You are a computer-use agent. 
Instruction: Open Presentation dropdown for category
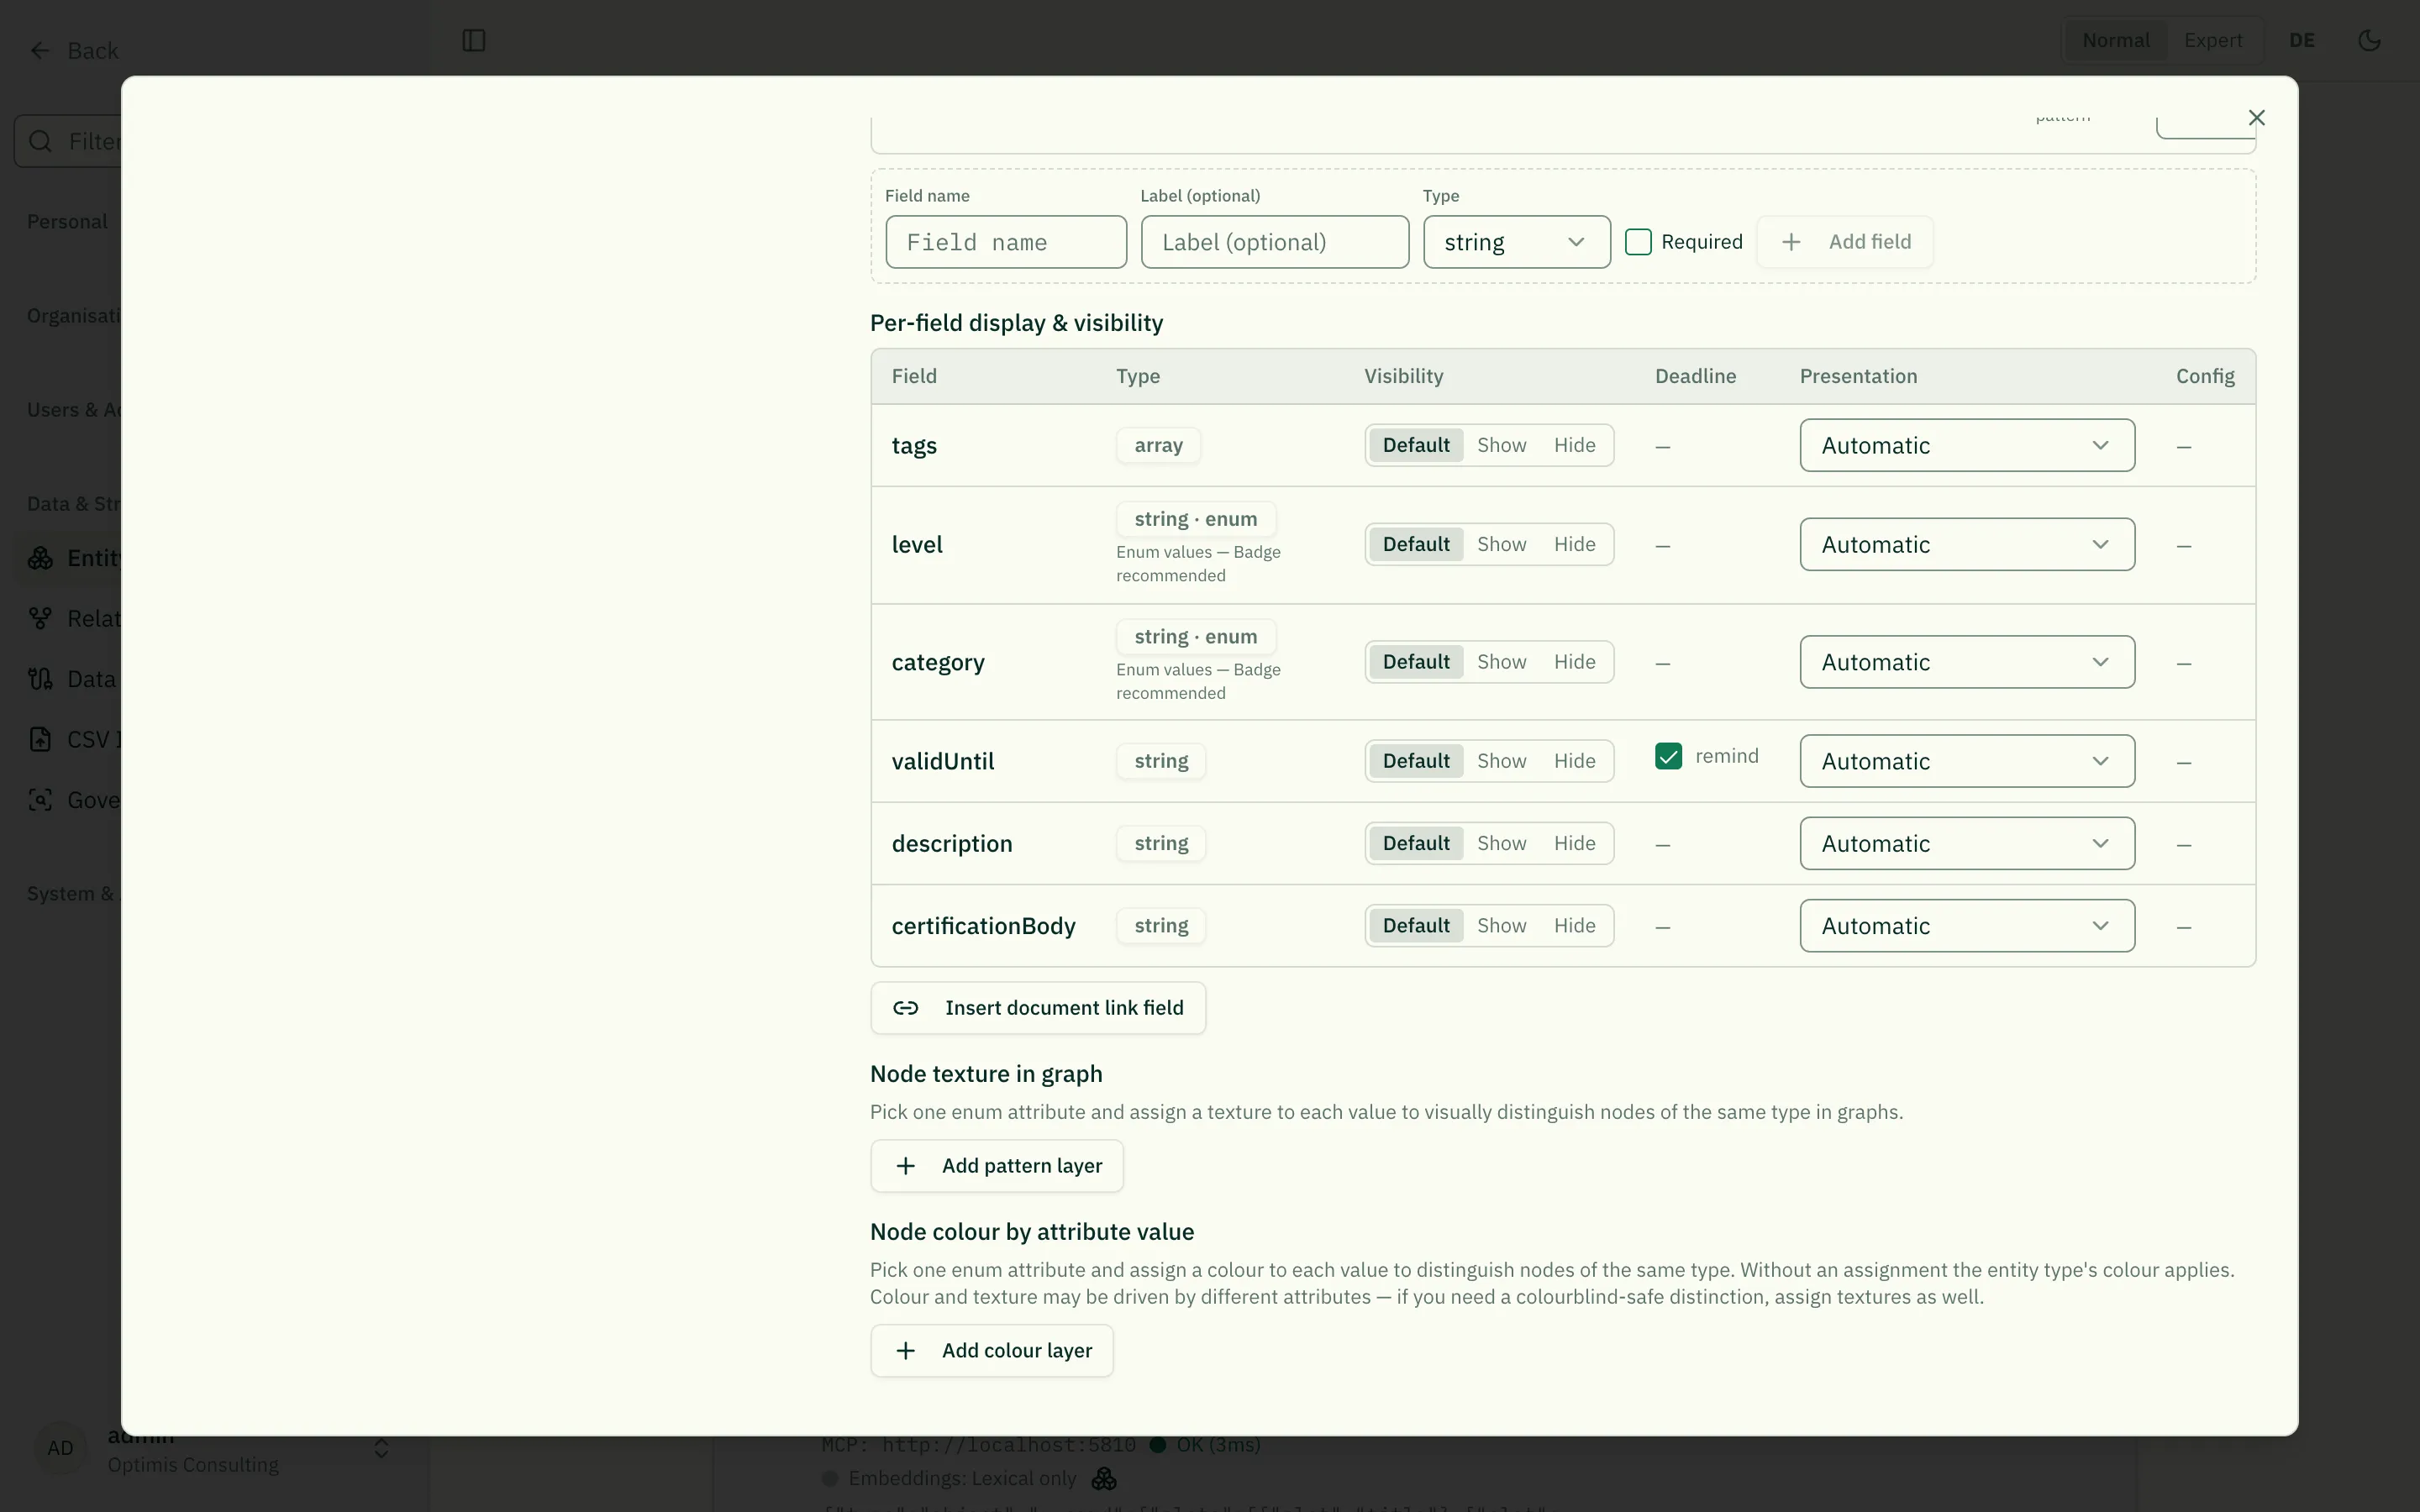(1967, 662)
